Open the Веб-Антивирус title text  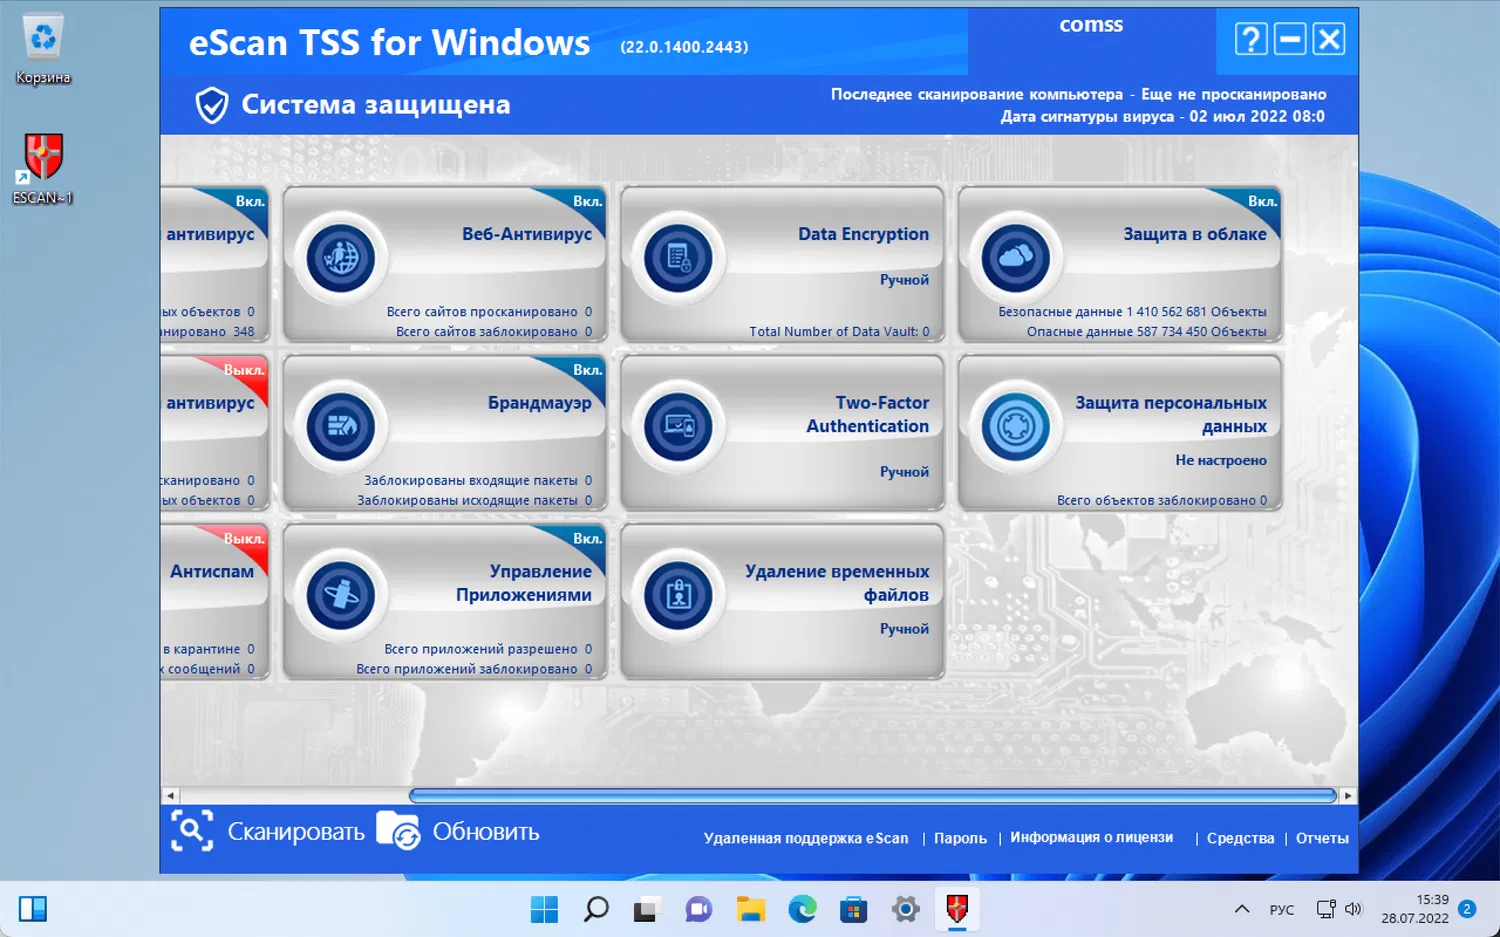pyautogui.click(x=527, y=234)
